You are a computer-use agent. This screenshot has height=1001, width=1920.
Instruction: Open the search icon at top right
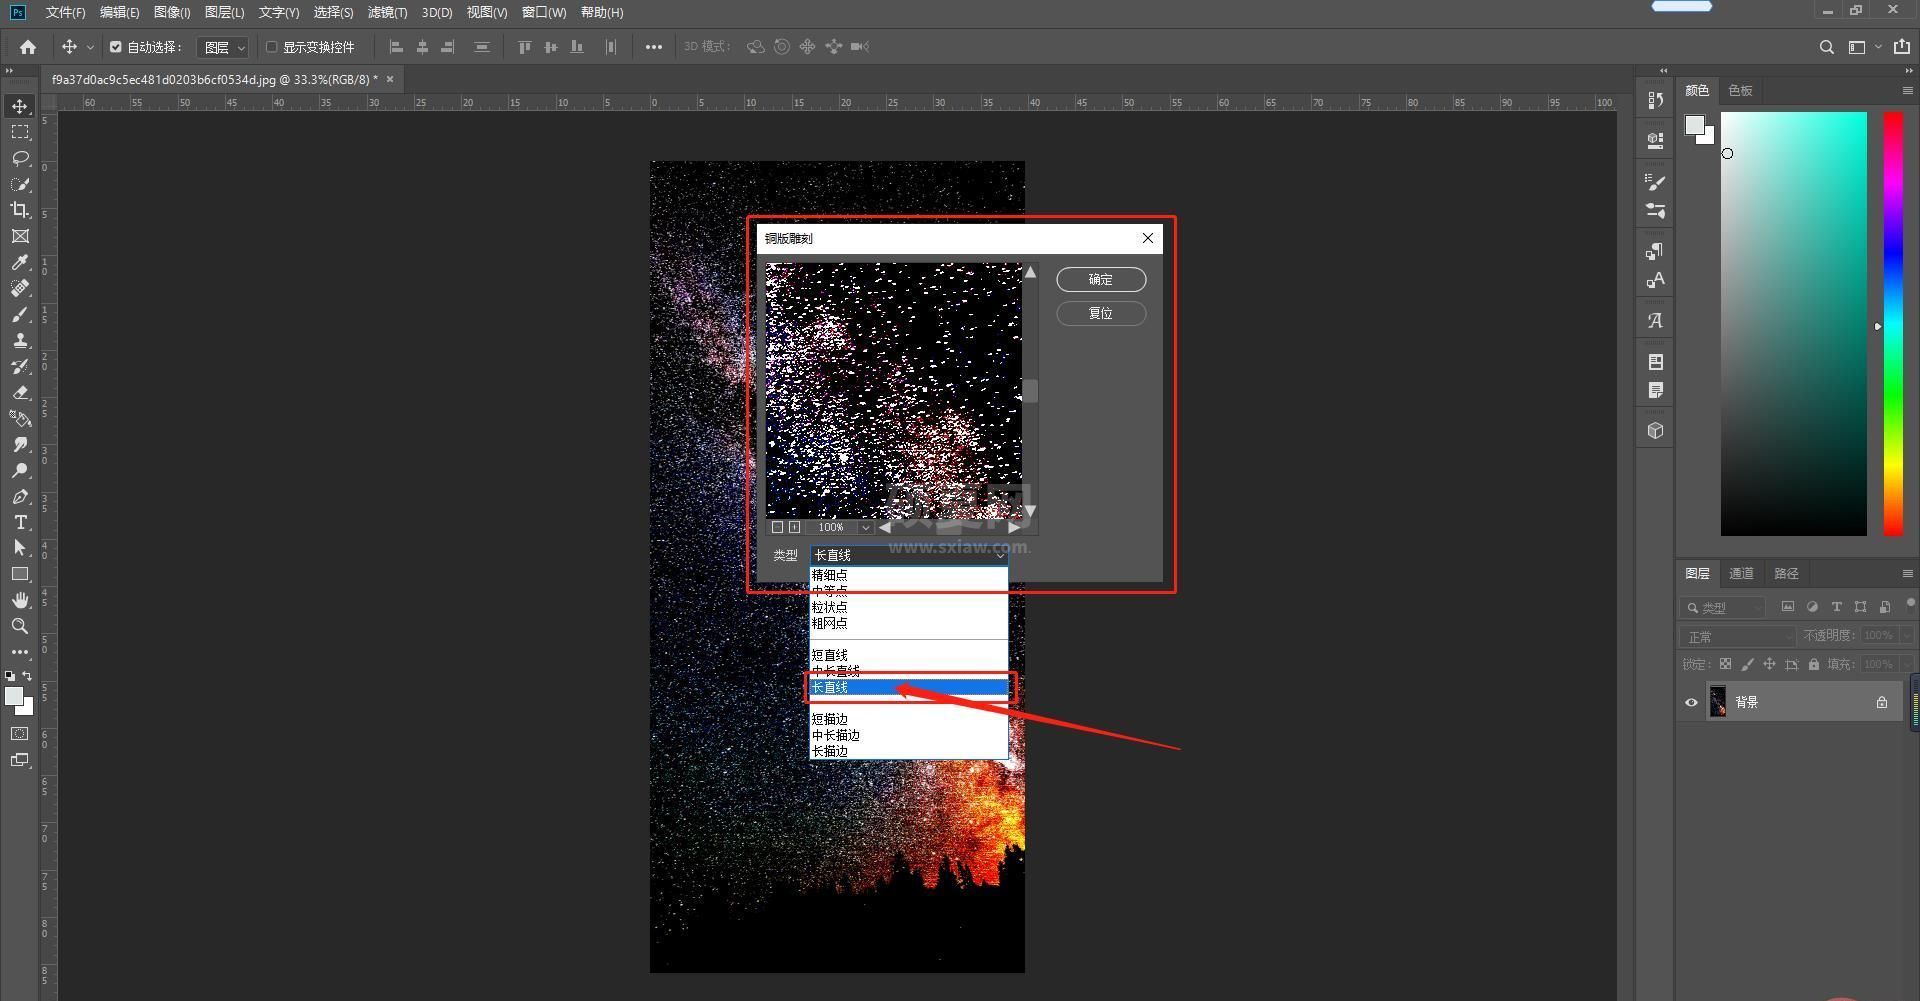click(x=1826, y=47)
